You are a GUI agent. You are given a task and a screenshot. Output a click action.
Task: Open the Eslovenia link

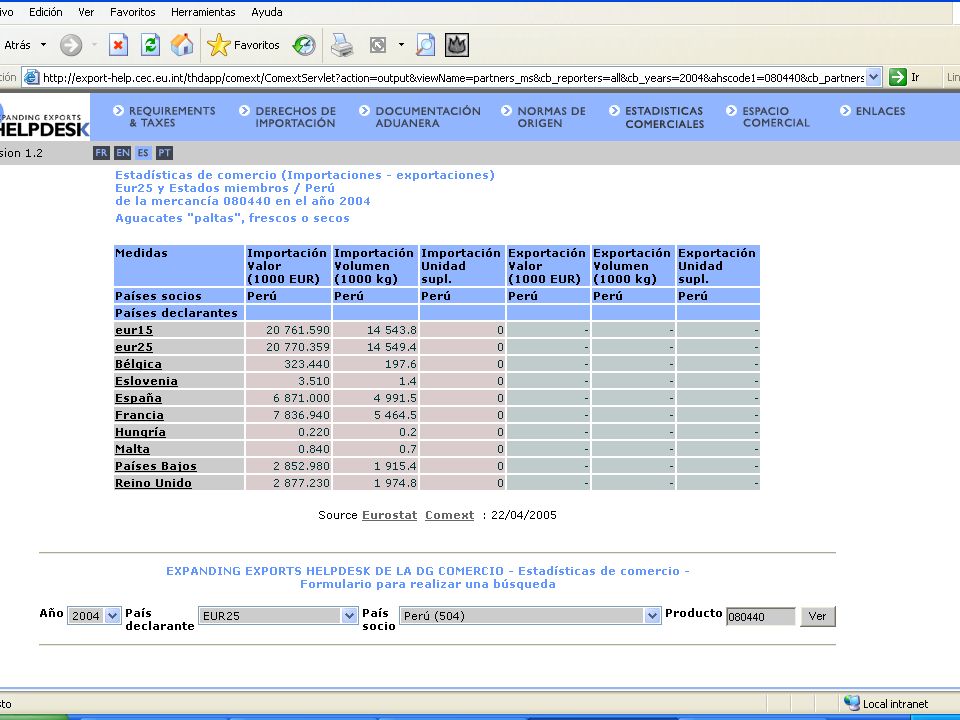click(146, 381)
